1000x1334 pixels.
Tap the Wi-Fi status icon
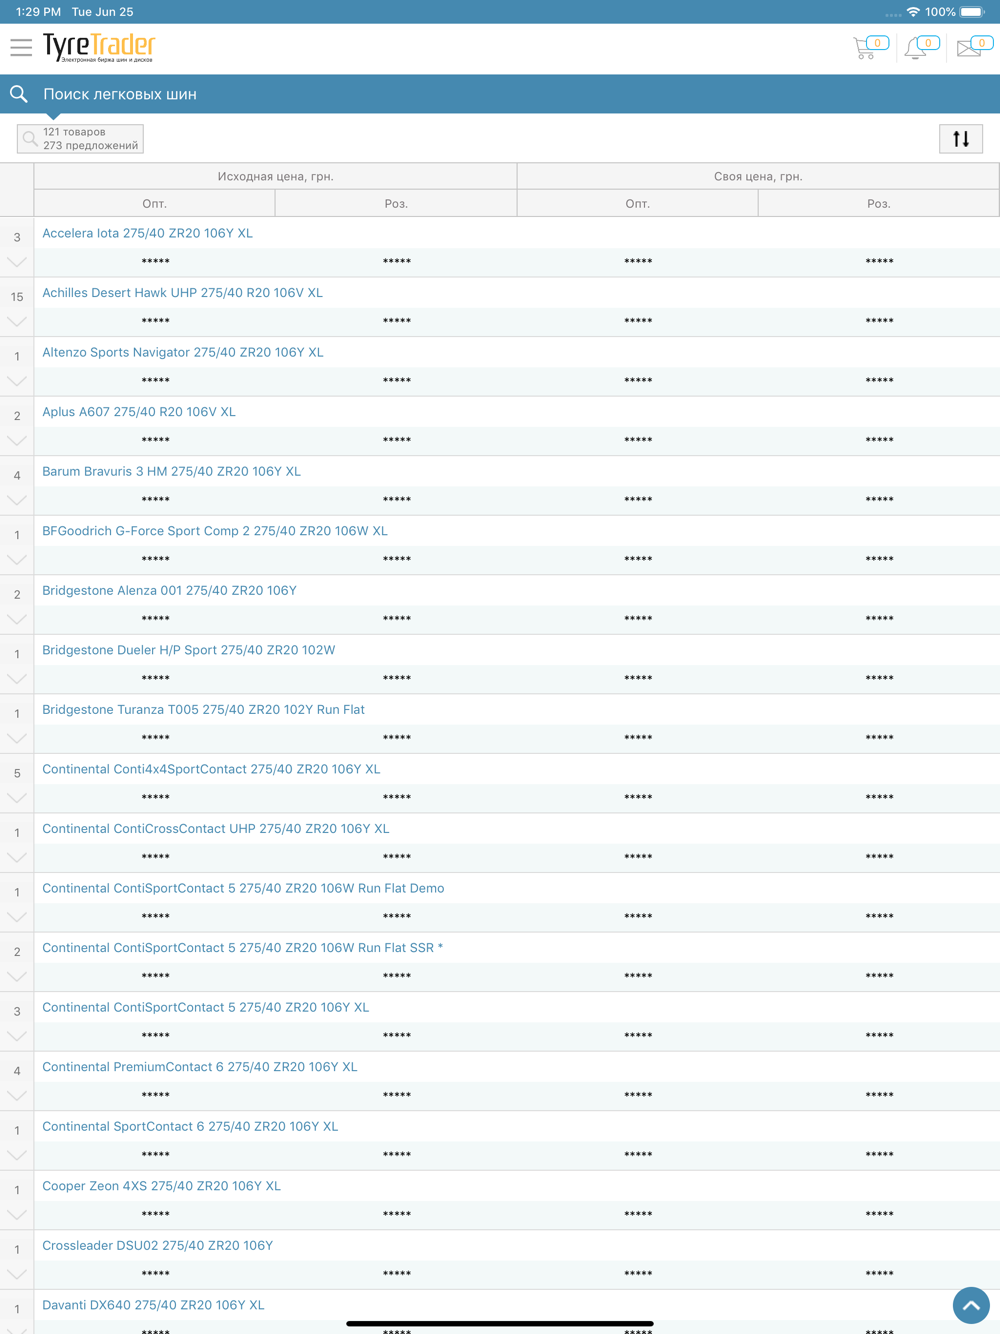click(x=913, y=12)
